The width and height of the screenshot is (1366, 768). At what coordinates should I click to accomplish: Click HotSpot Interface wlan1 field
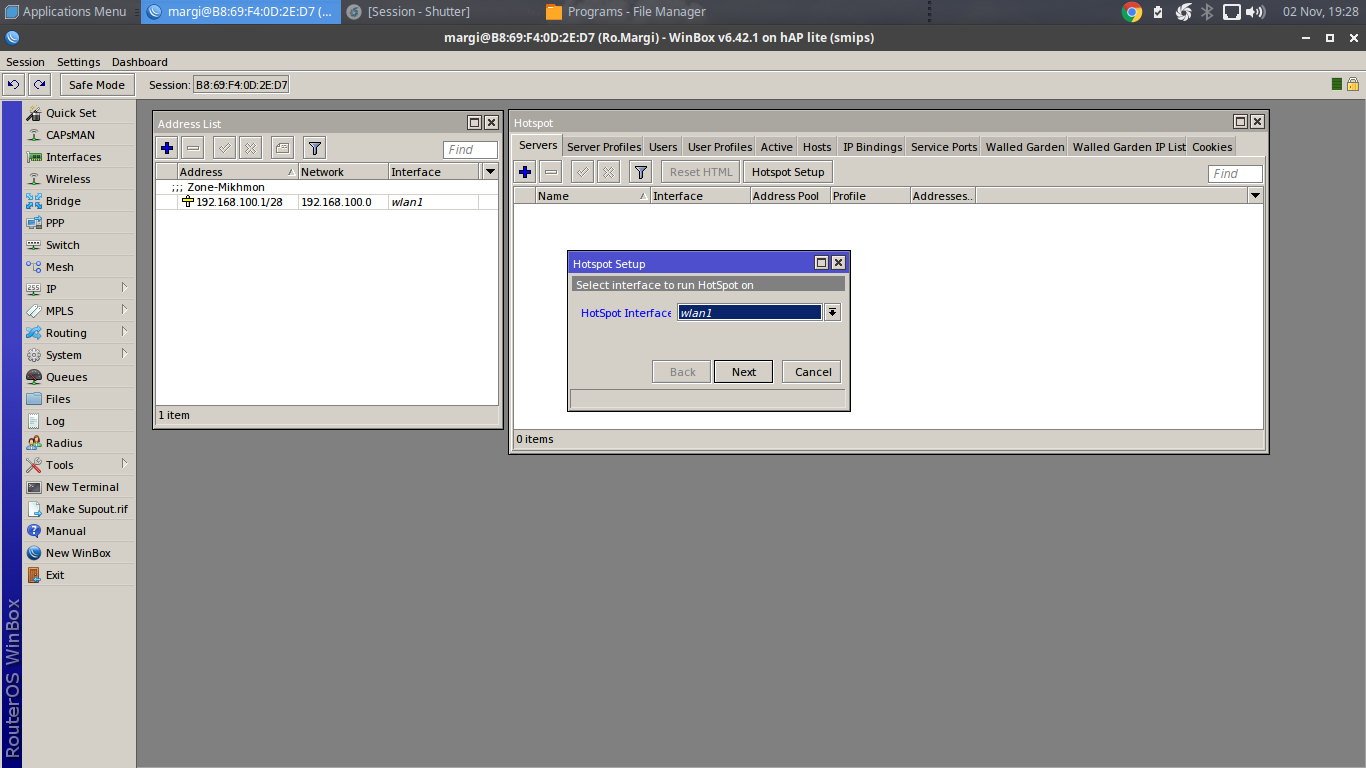(x=749, y=312)
